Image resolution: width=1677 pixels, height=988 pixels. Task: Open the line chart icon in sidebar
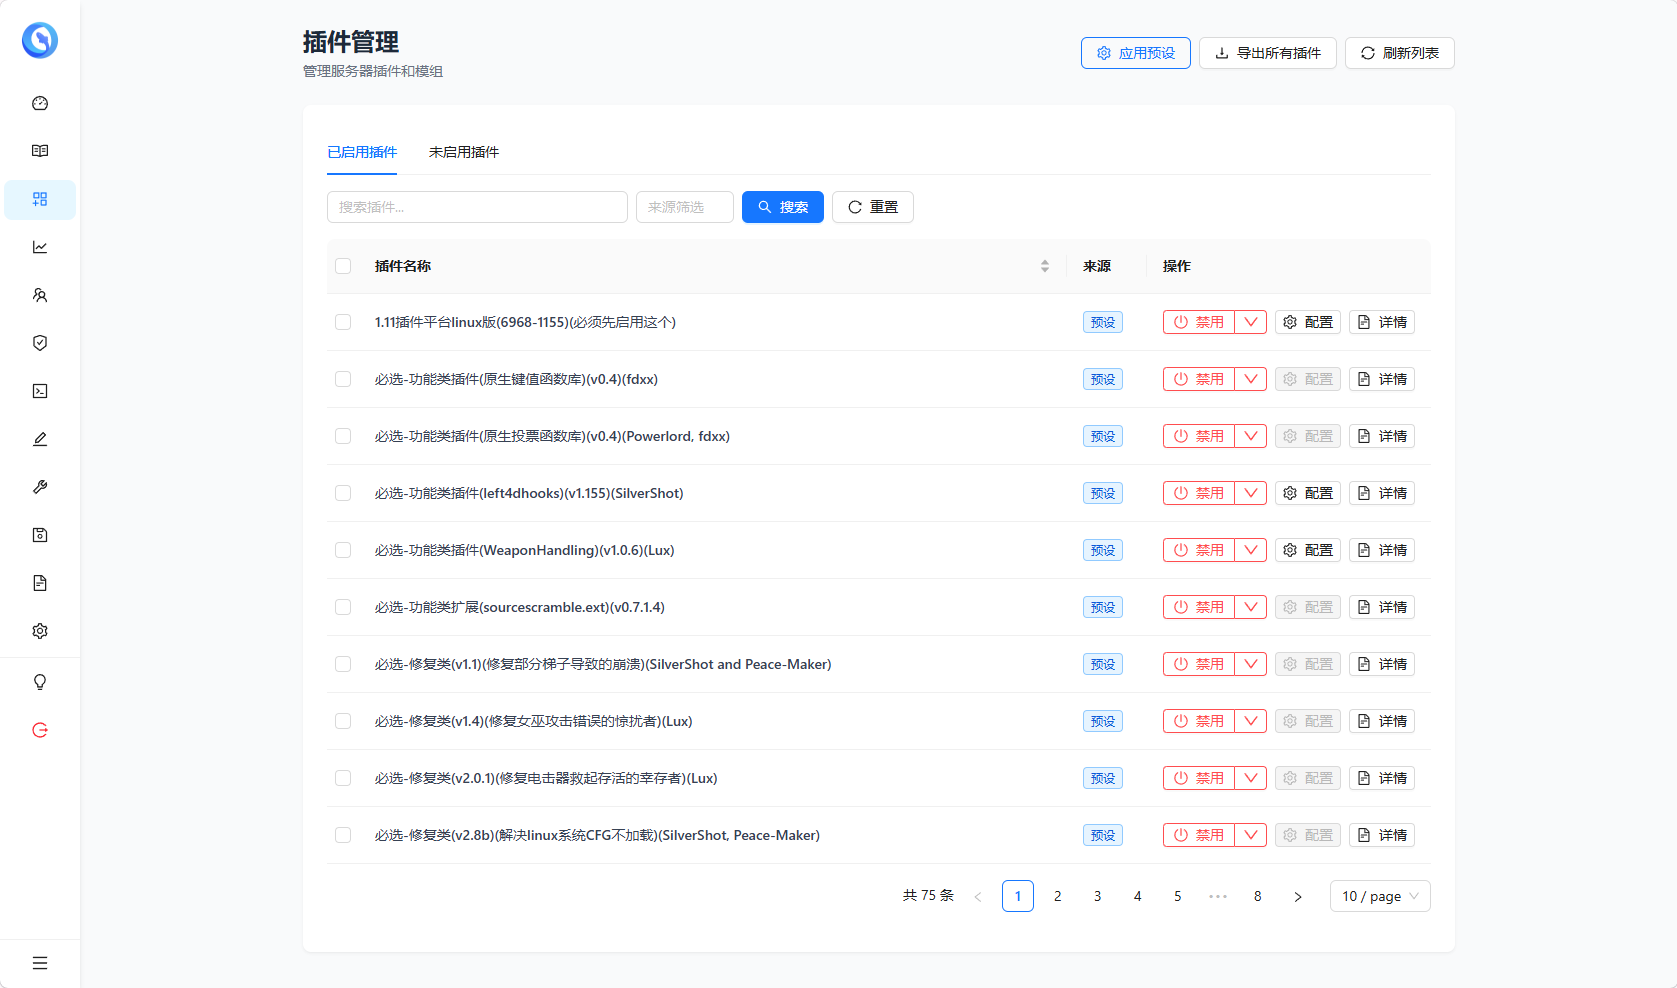[x=40, y=247]
